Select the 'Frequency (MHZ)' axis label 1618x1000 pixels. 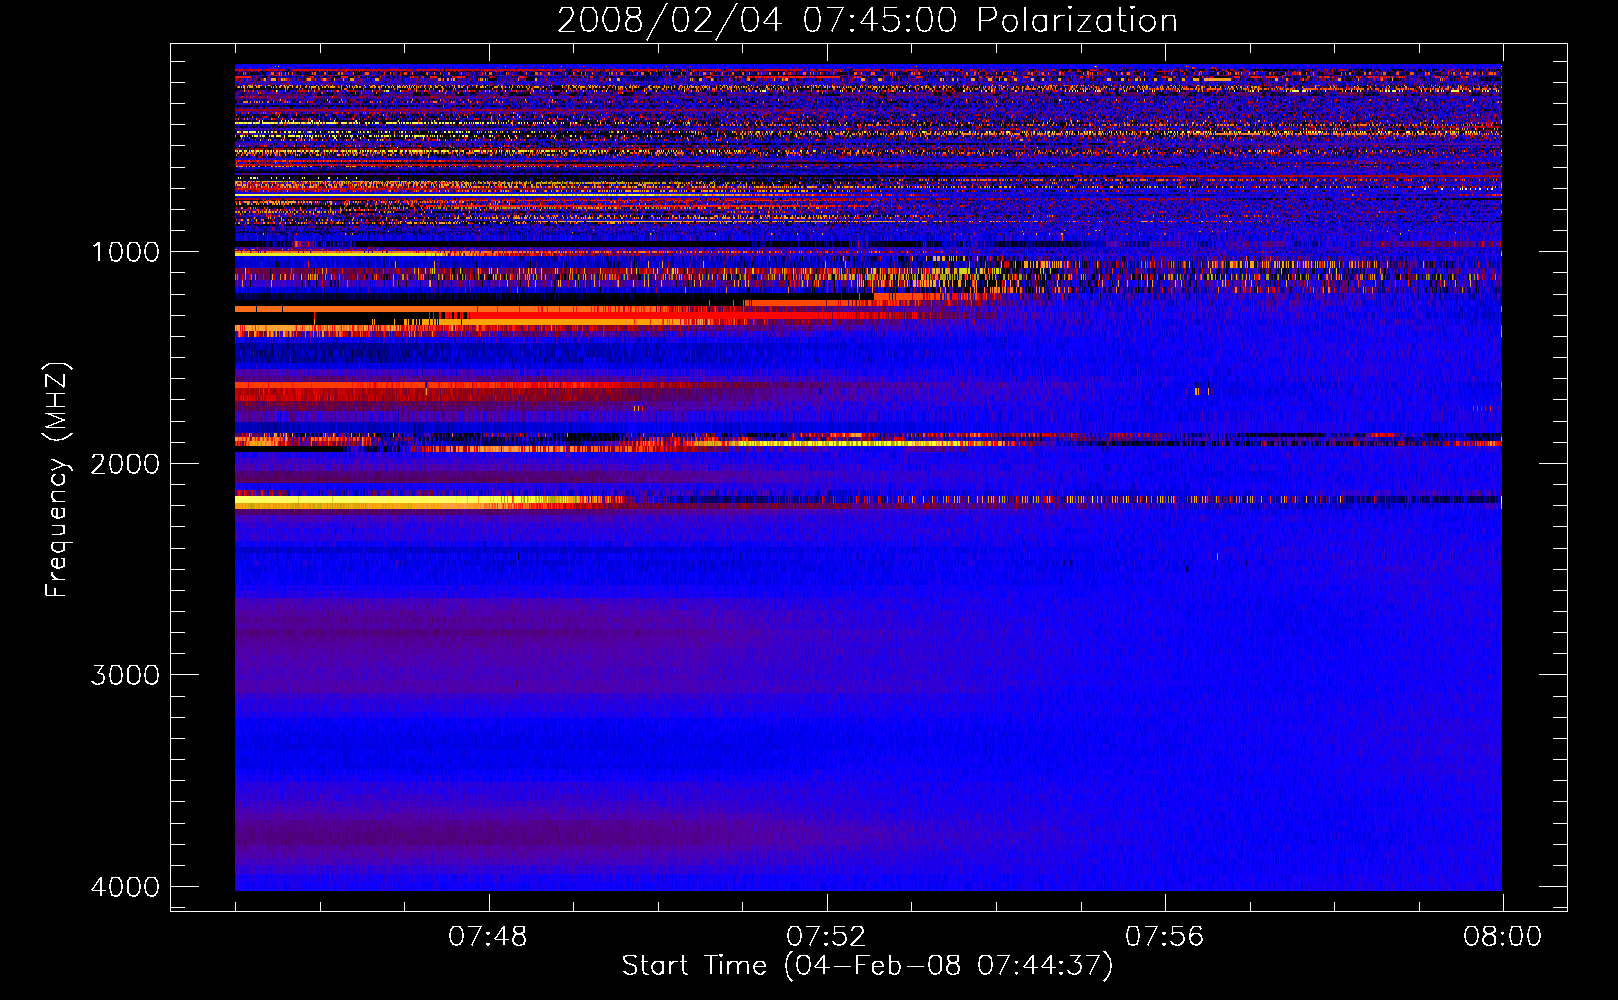pos(56,480)
